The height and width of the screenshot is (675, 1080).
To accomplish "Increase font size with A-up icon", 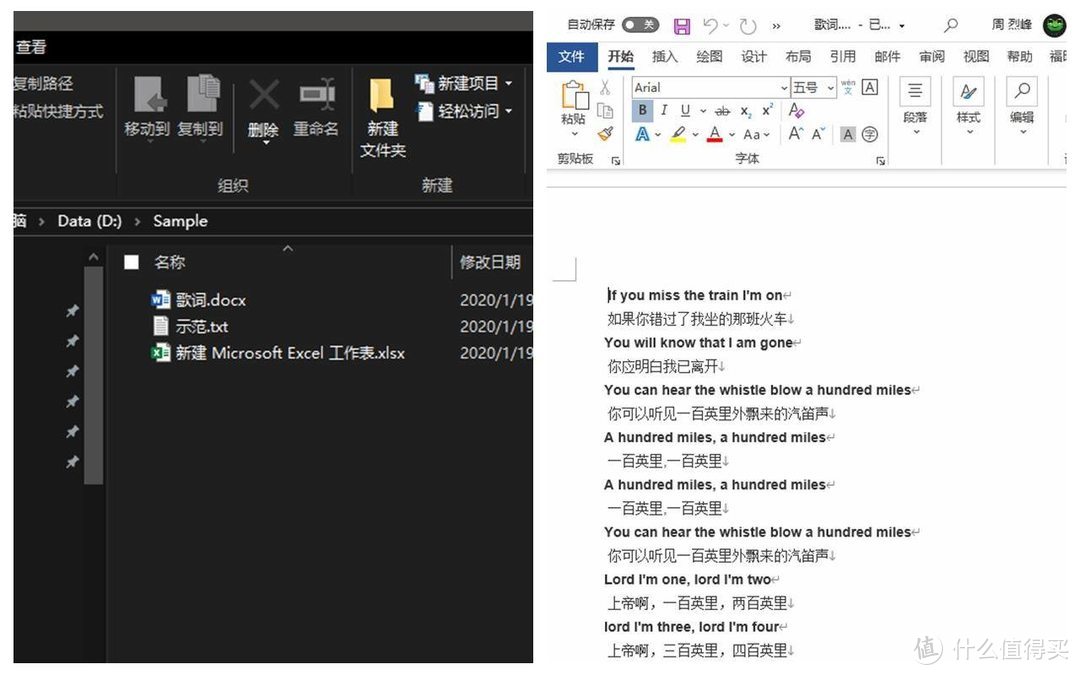I will point(796,134).
